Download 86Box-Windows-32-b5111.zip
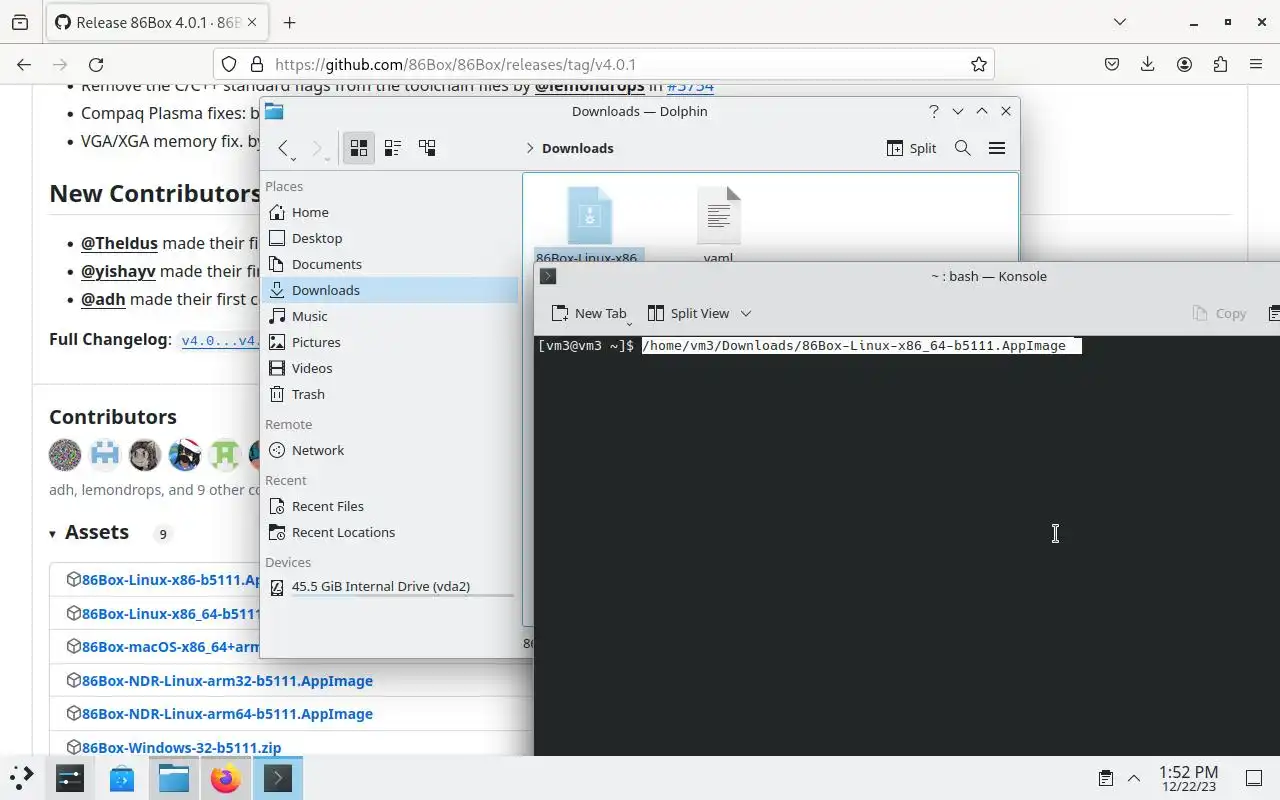This screenshot has height=800, width=1280. point(181,747)
